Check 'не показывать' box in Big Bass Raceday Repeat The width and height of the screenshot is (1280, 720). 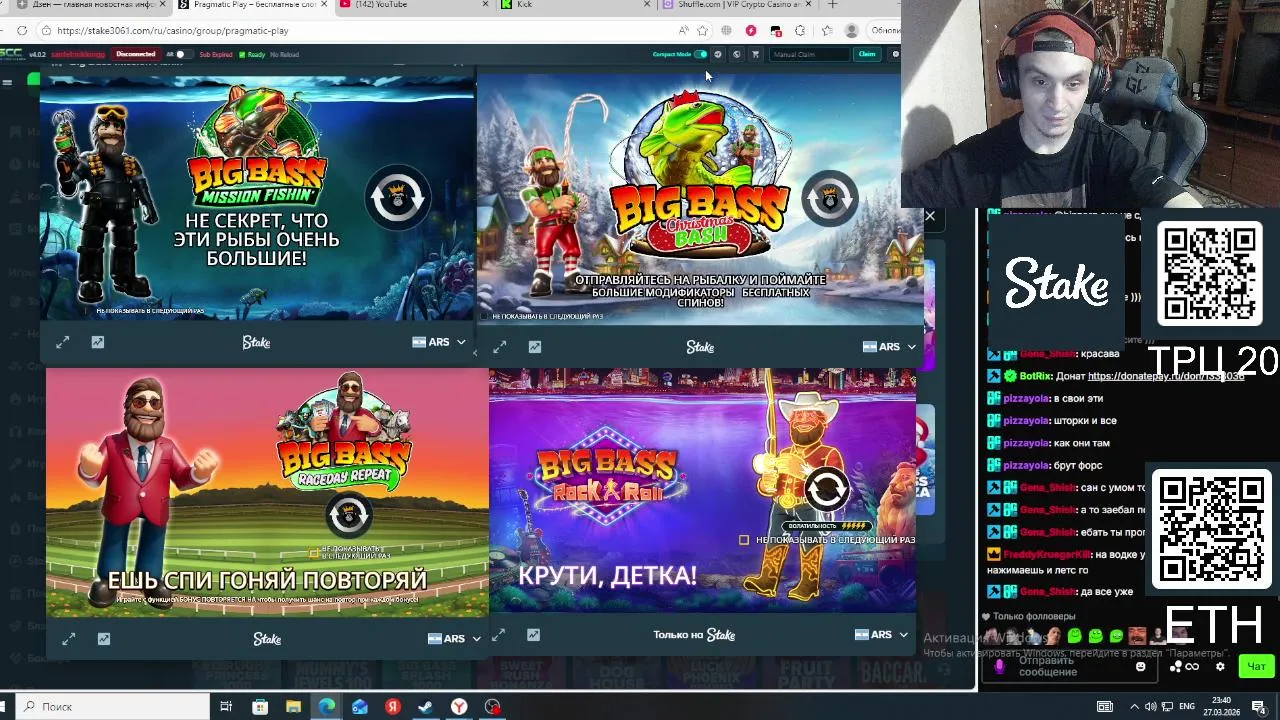coord(314,551)
